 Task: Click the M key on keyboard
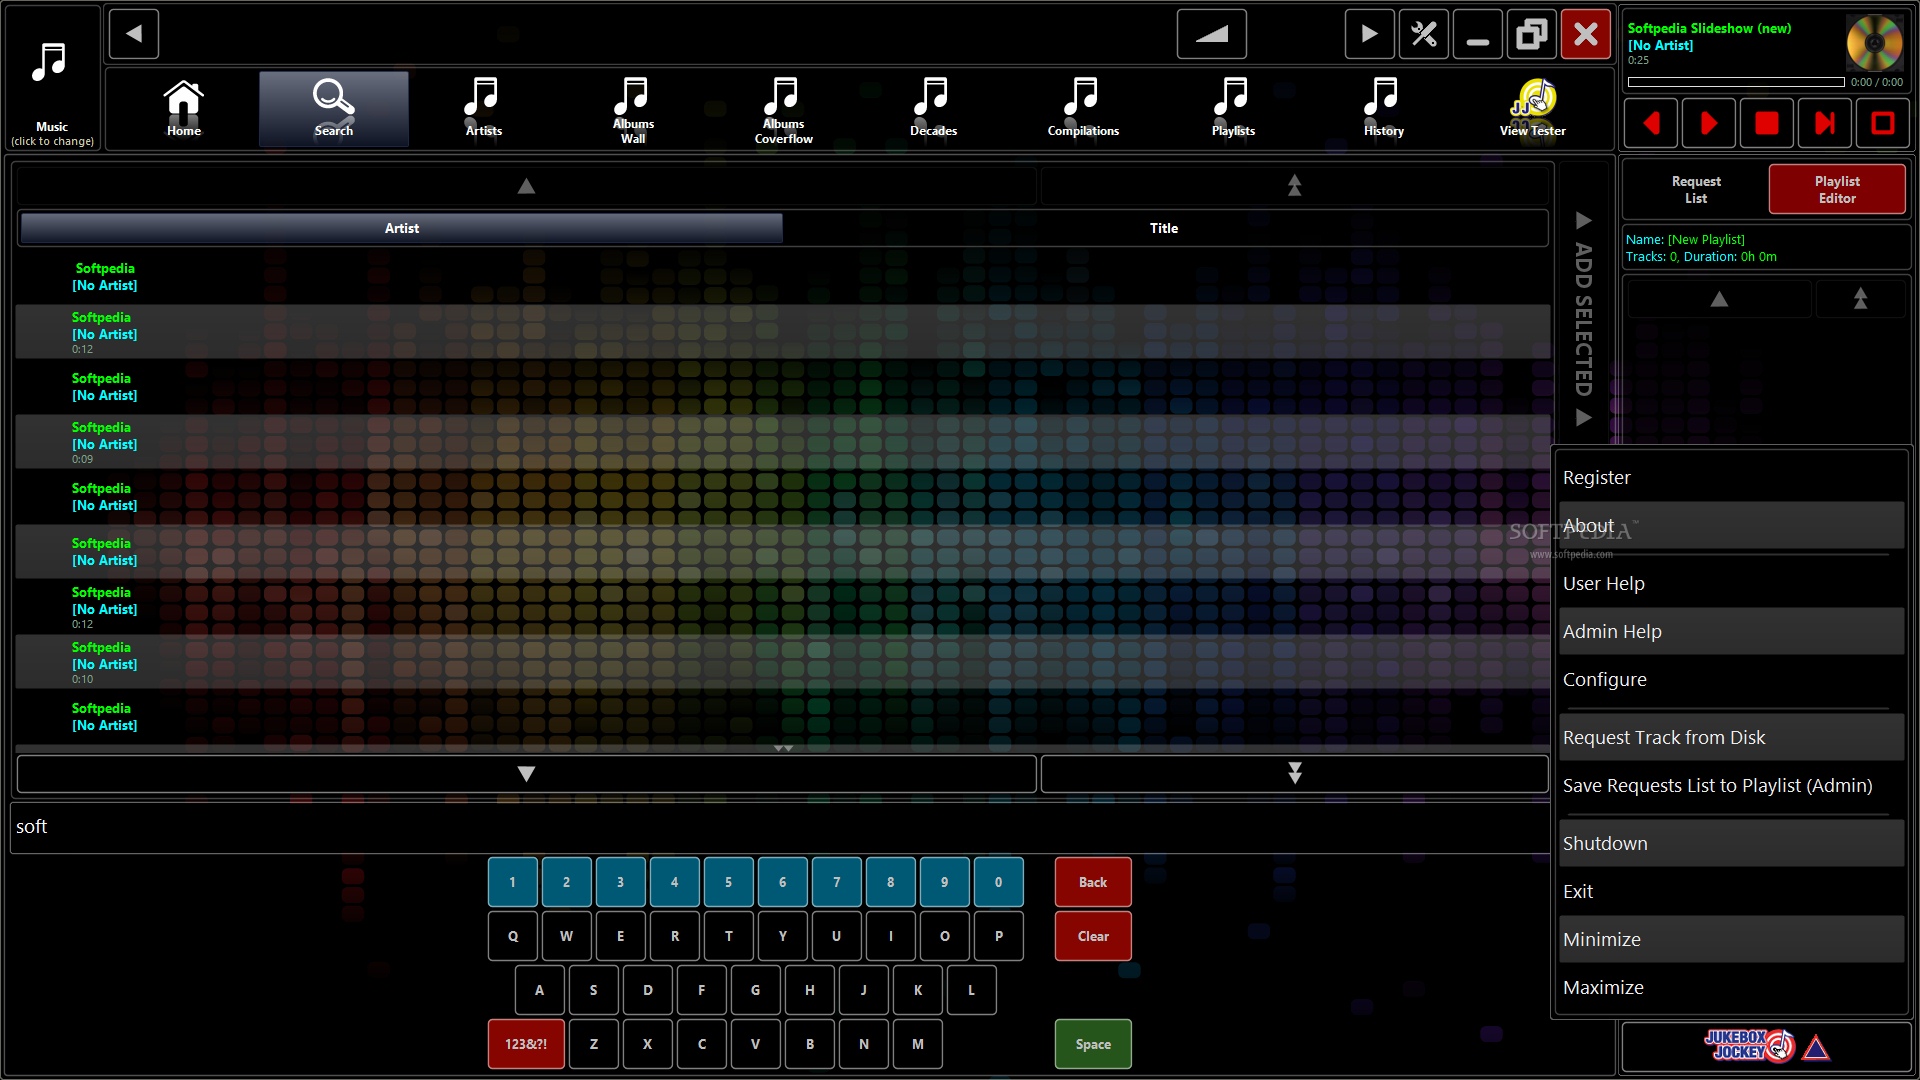918,1045
